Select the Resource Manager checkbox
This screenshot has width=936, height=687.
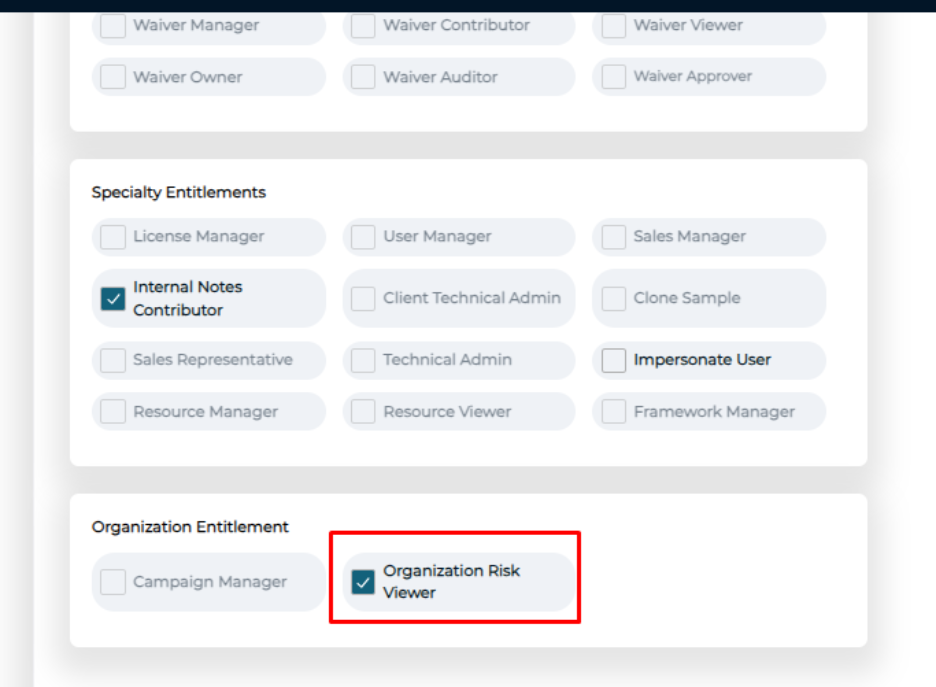[x=113, y=412]
